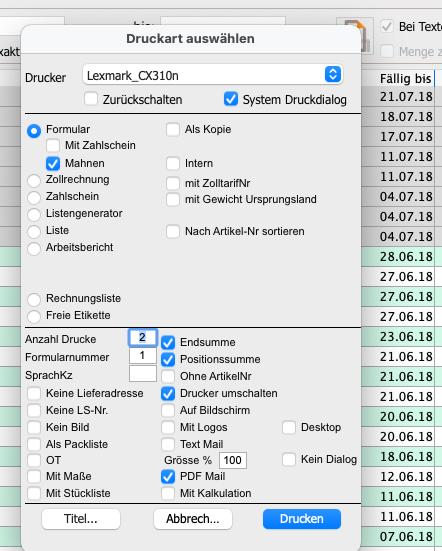Focus the SprachKz text field
Screen dimensions: 442x551
[x=143, y=374]
